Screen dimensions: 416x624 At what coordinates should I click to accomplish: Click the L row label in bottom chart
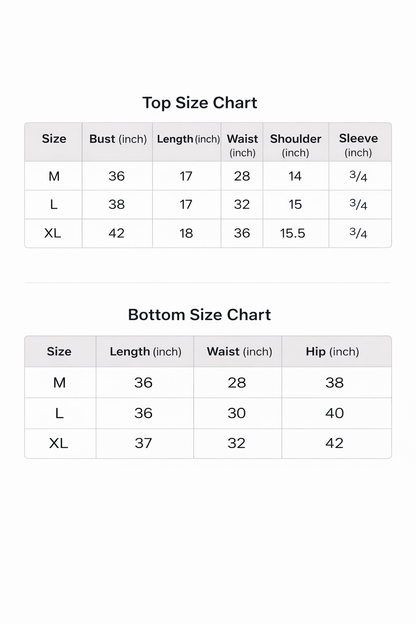click(x=59, y=413)
